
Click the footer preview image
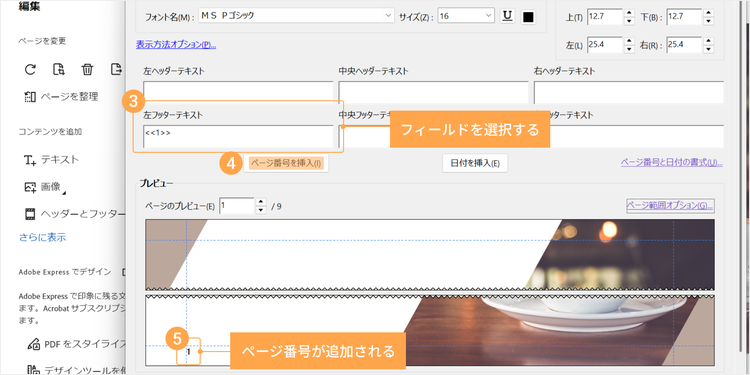(430, 331)
